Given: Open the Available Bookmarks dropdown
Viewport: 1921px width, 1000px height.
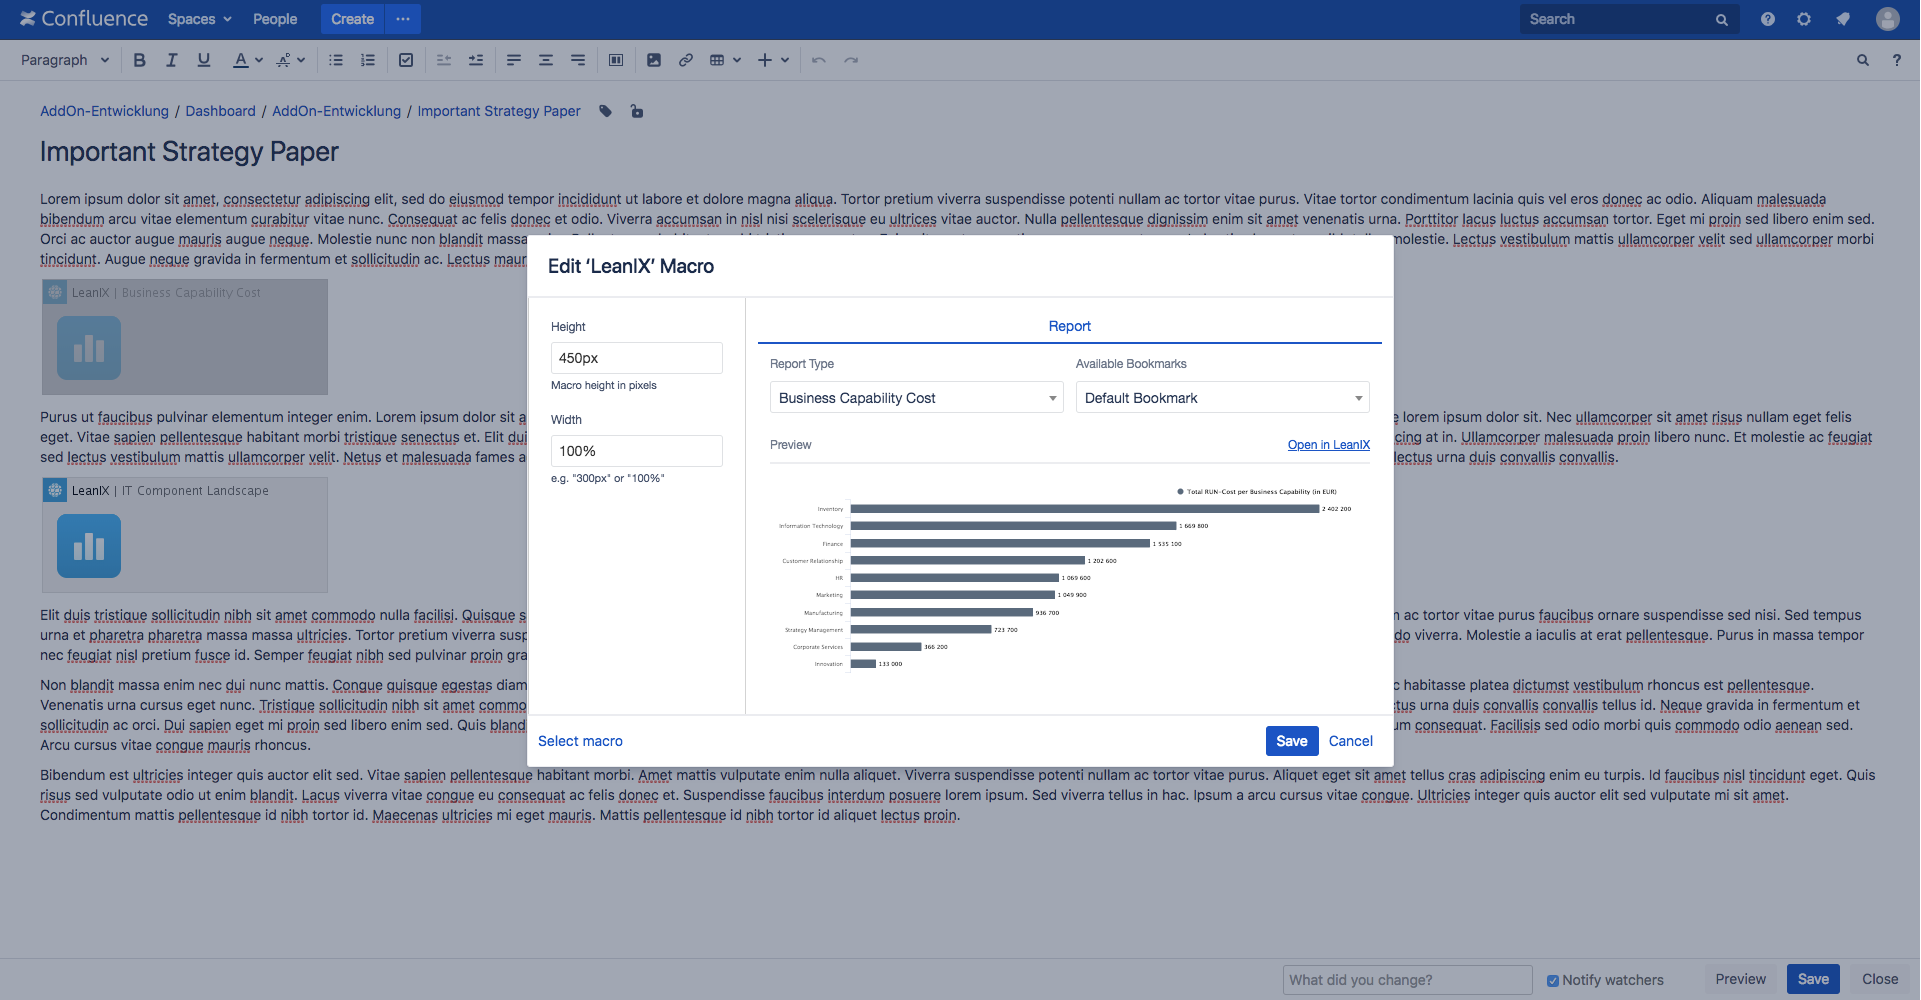Looking at the screenshot, I should tap(1222, 398).
